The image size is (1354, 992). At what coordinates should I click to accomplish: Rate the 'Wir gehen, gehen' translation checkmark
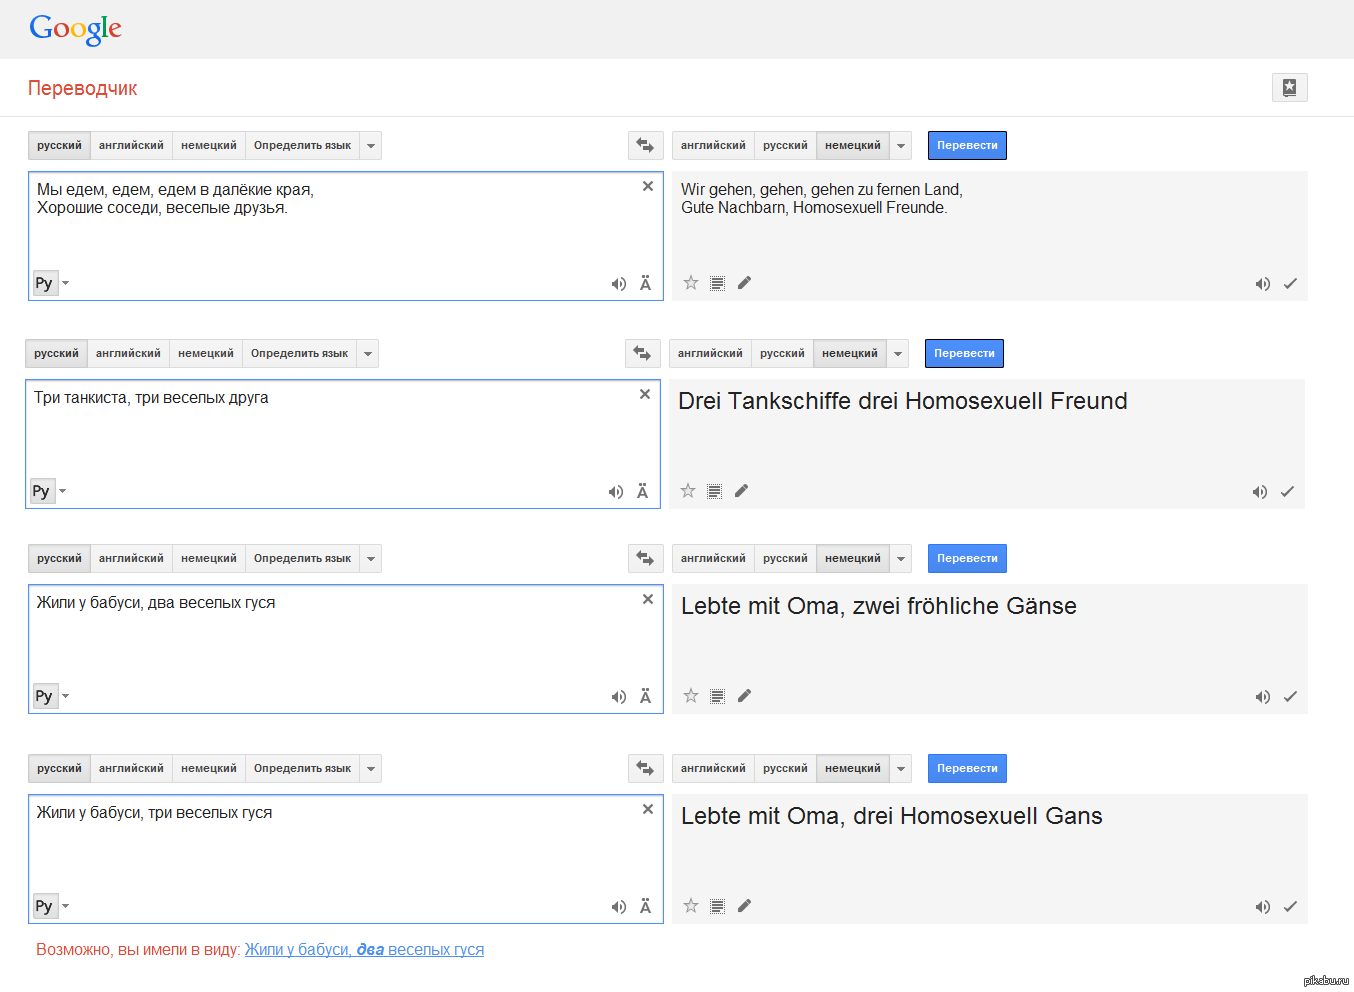click(x=1290, y=284)
